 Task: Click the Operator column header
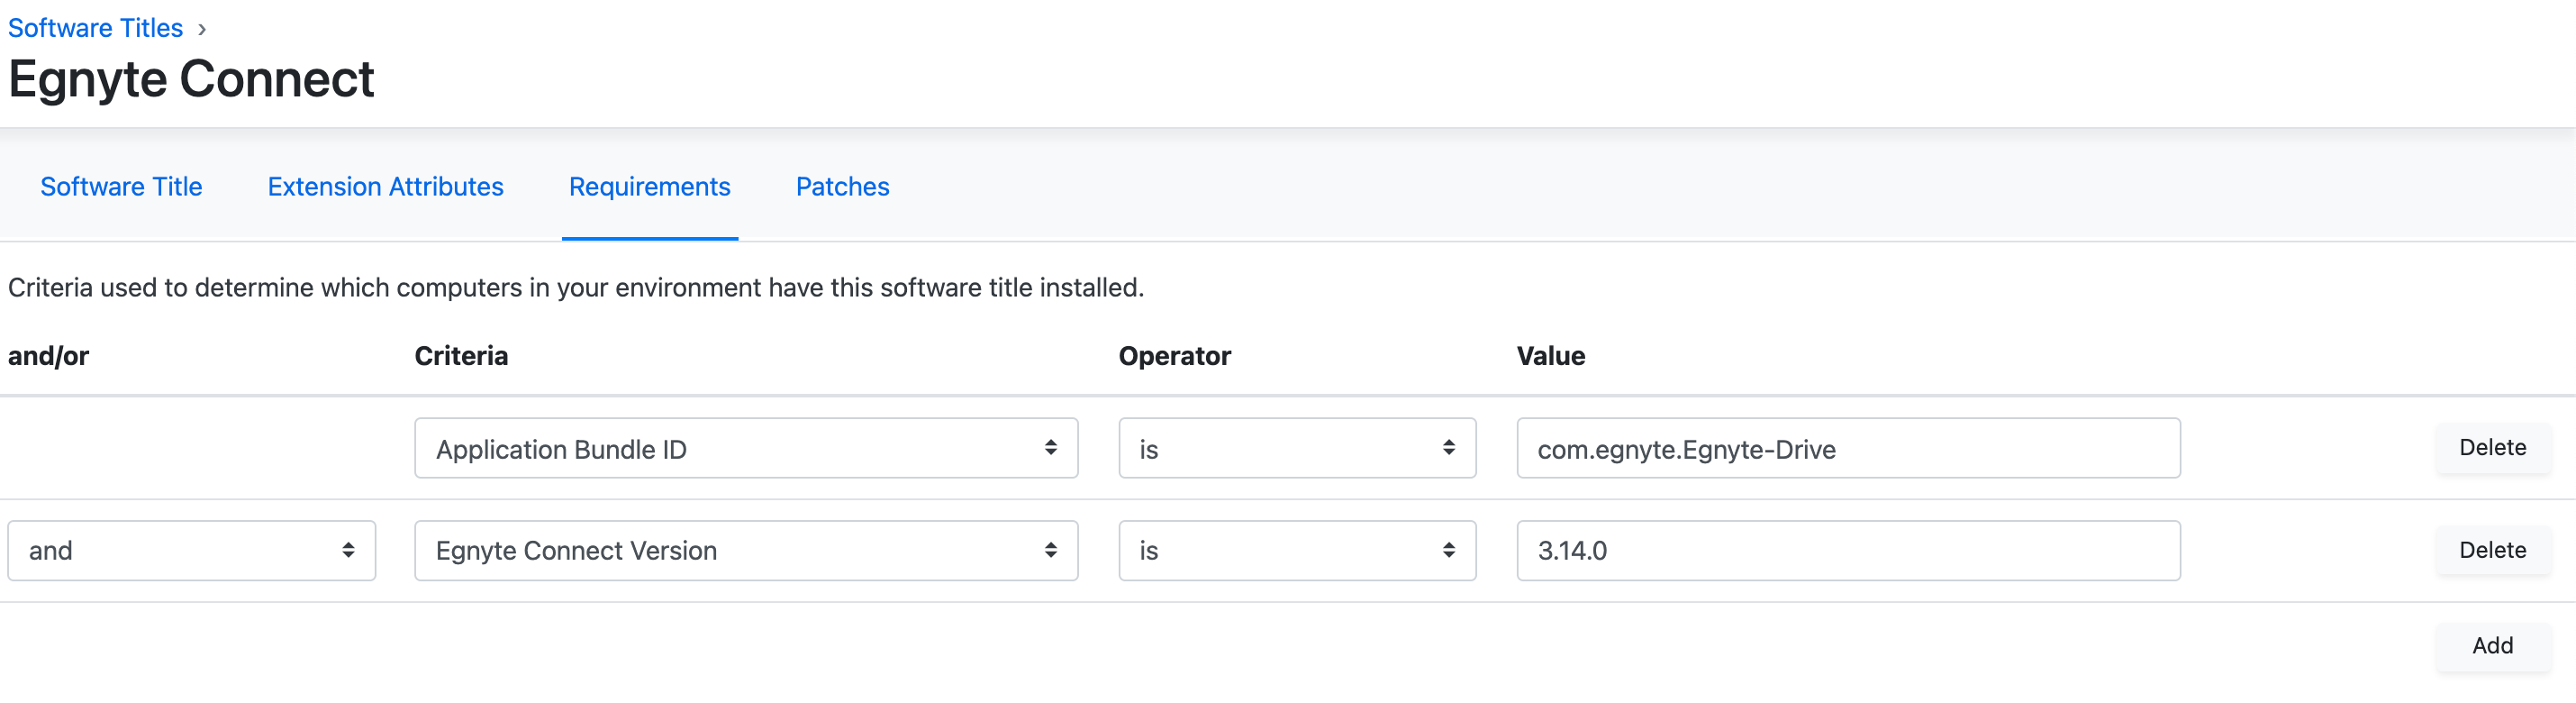1174,356
